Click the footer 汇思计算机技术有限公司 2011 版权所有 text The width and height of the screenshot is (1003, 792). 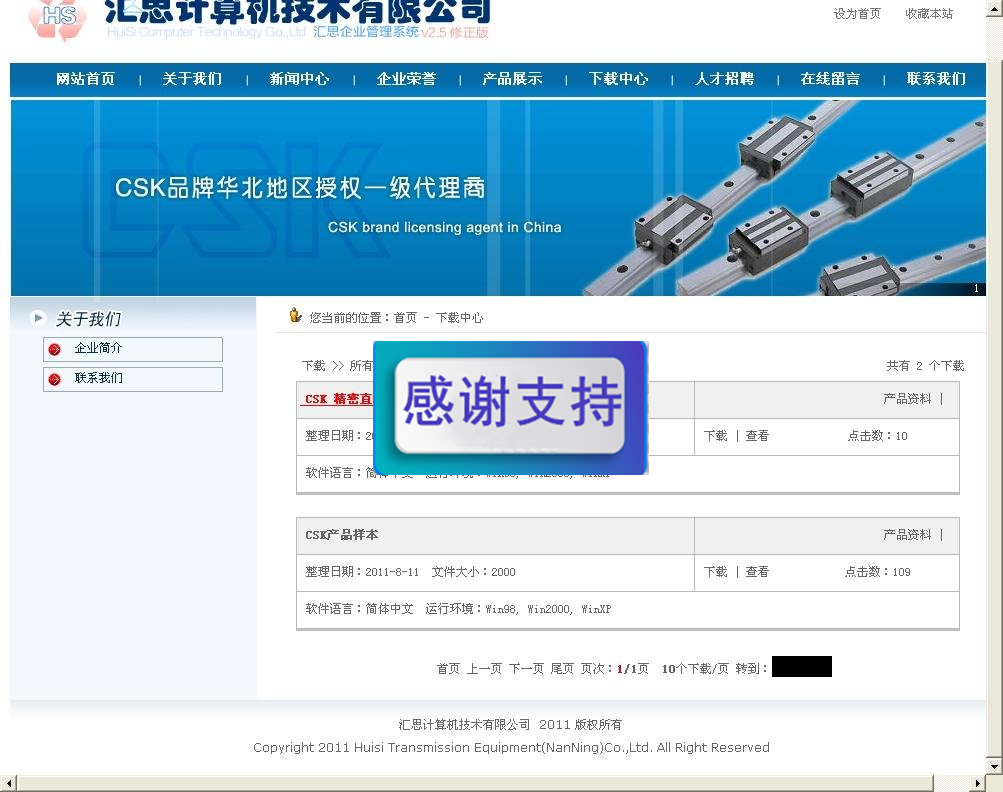pos(510,725)
